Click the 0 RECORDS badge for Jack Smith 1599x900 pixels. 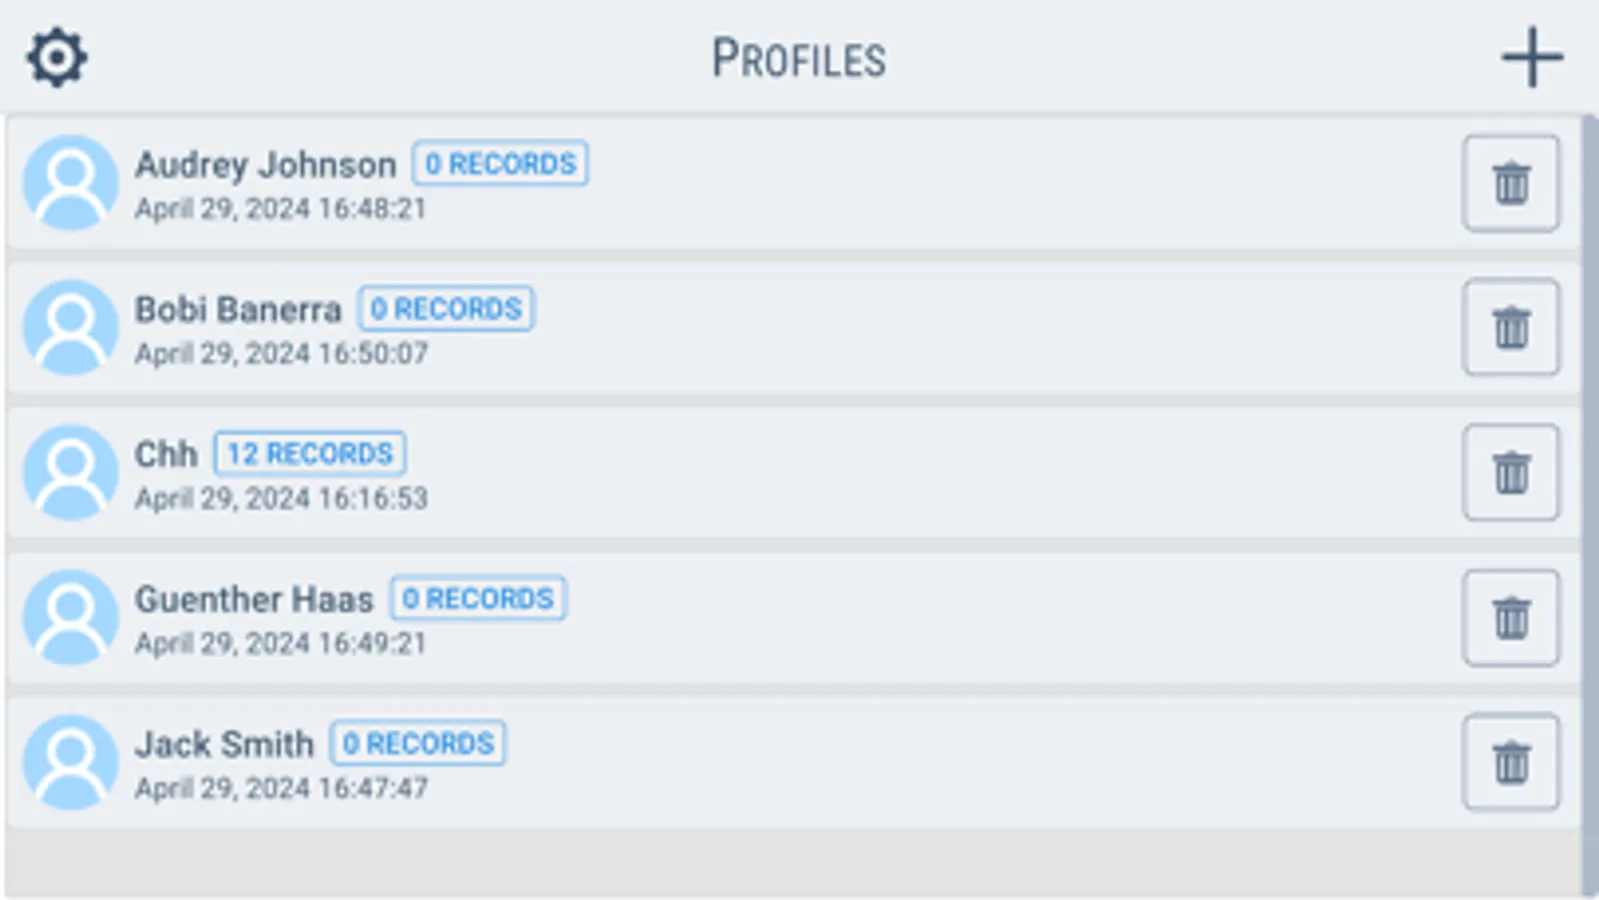coord(416,743)
